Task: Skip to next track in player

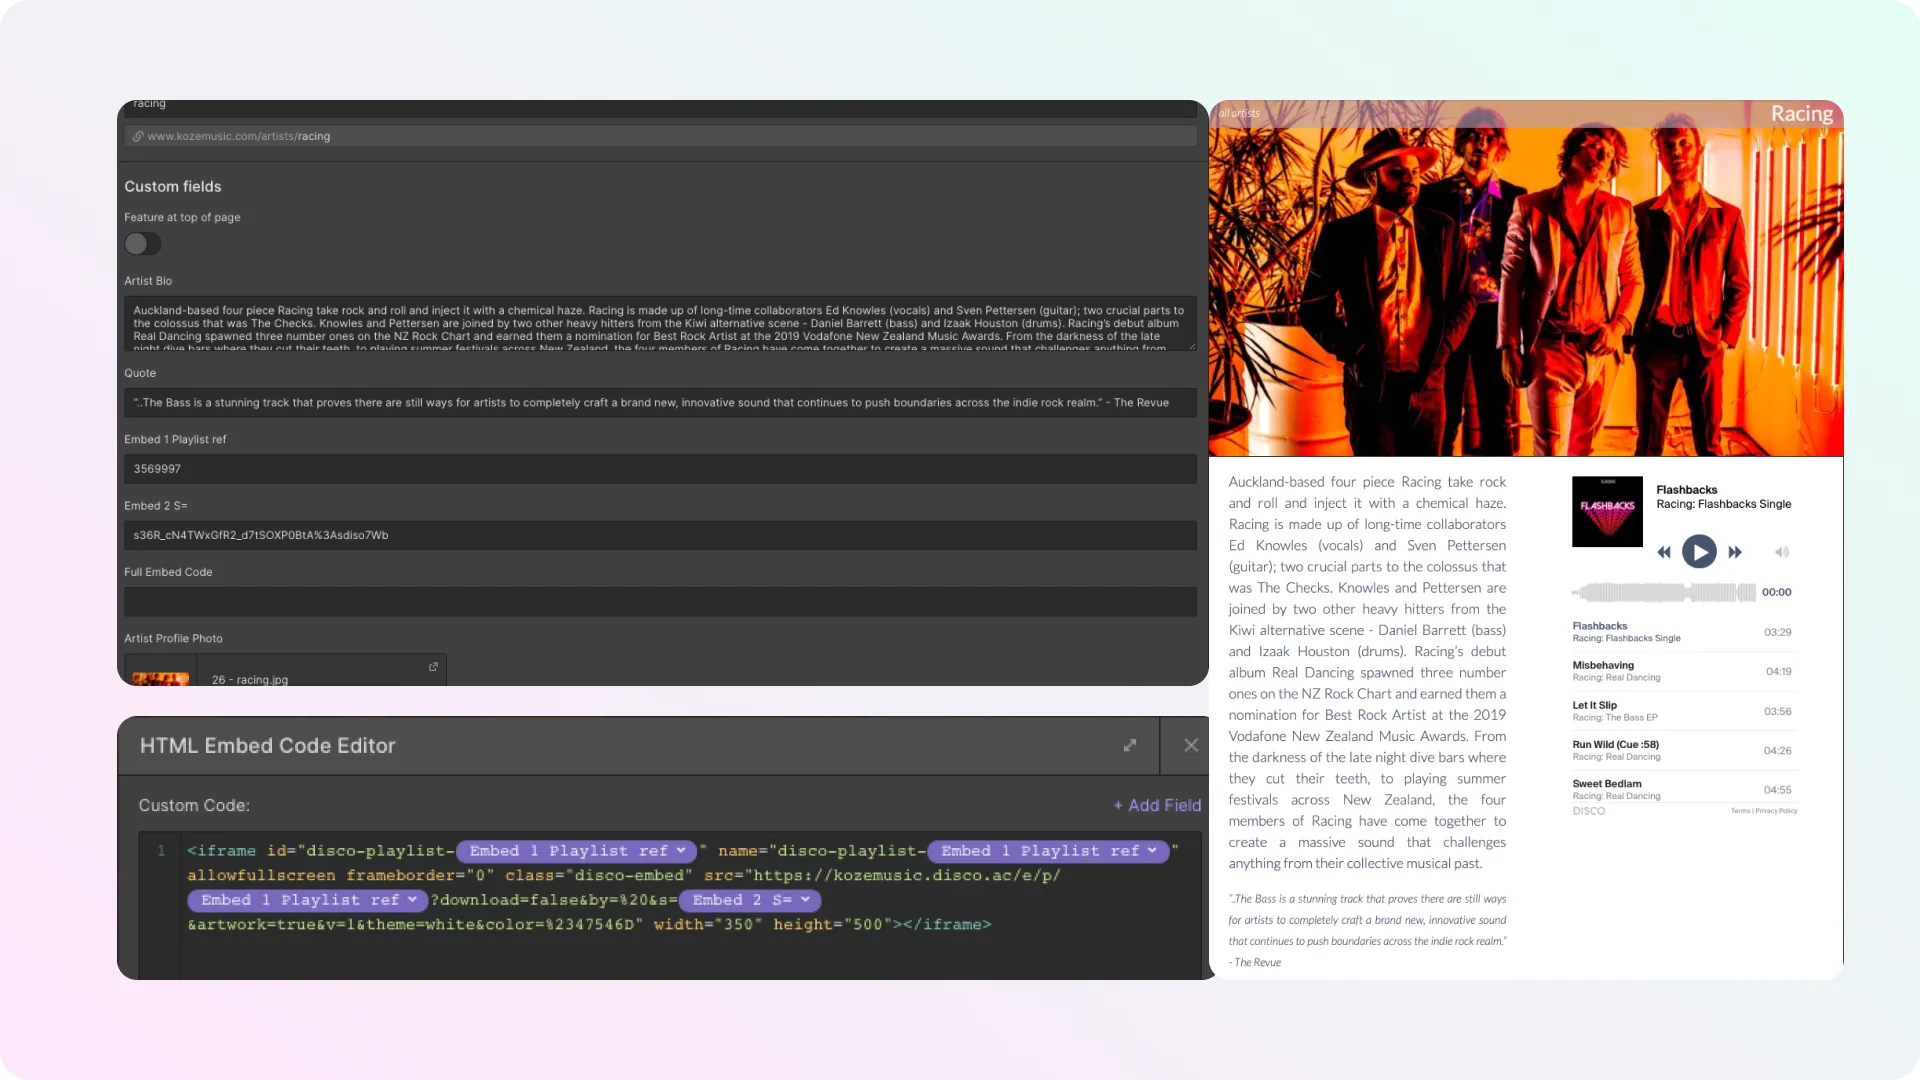Action: coord(1735,552)
